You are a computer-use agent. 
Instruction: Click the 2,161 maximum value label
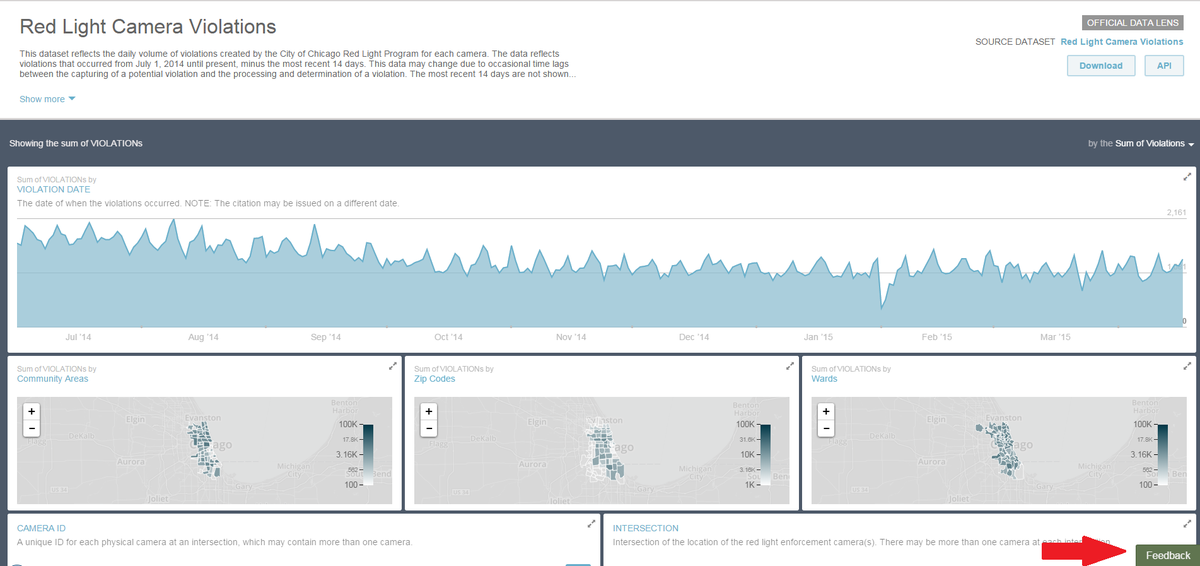click(x=1176, y=213)
